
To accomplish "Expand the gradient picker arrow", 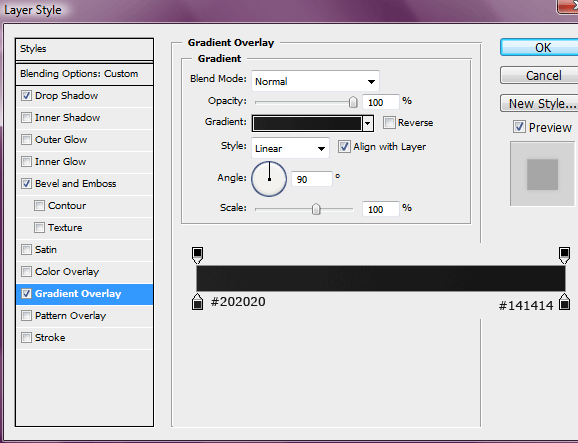I will (x=368, y=123).
